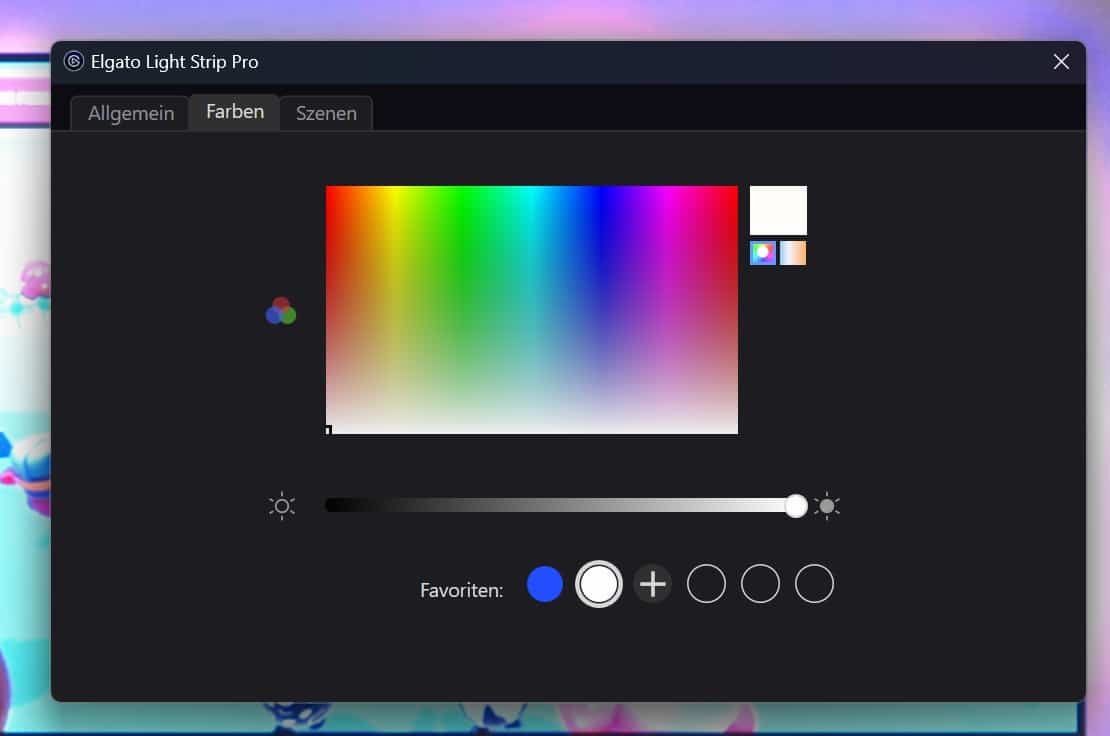Click the dim sun minimum brightness icon
This screenshot has height=736, width=1110.
pyautogui.click(x=282, y=506)
